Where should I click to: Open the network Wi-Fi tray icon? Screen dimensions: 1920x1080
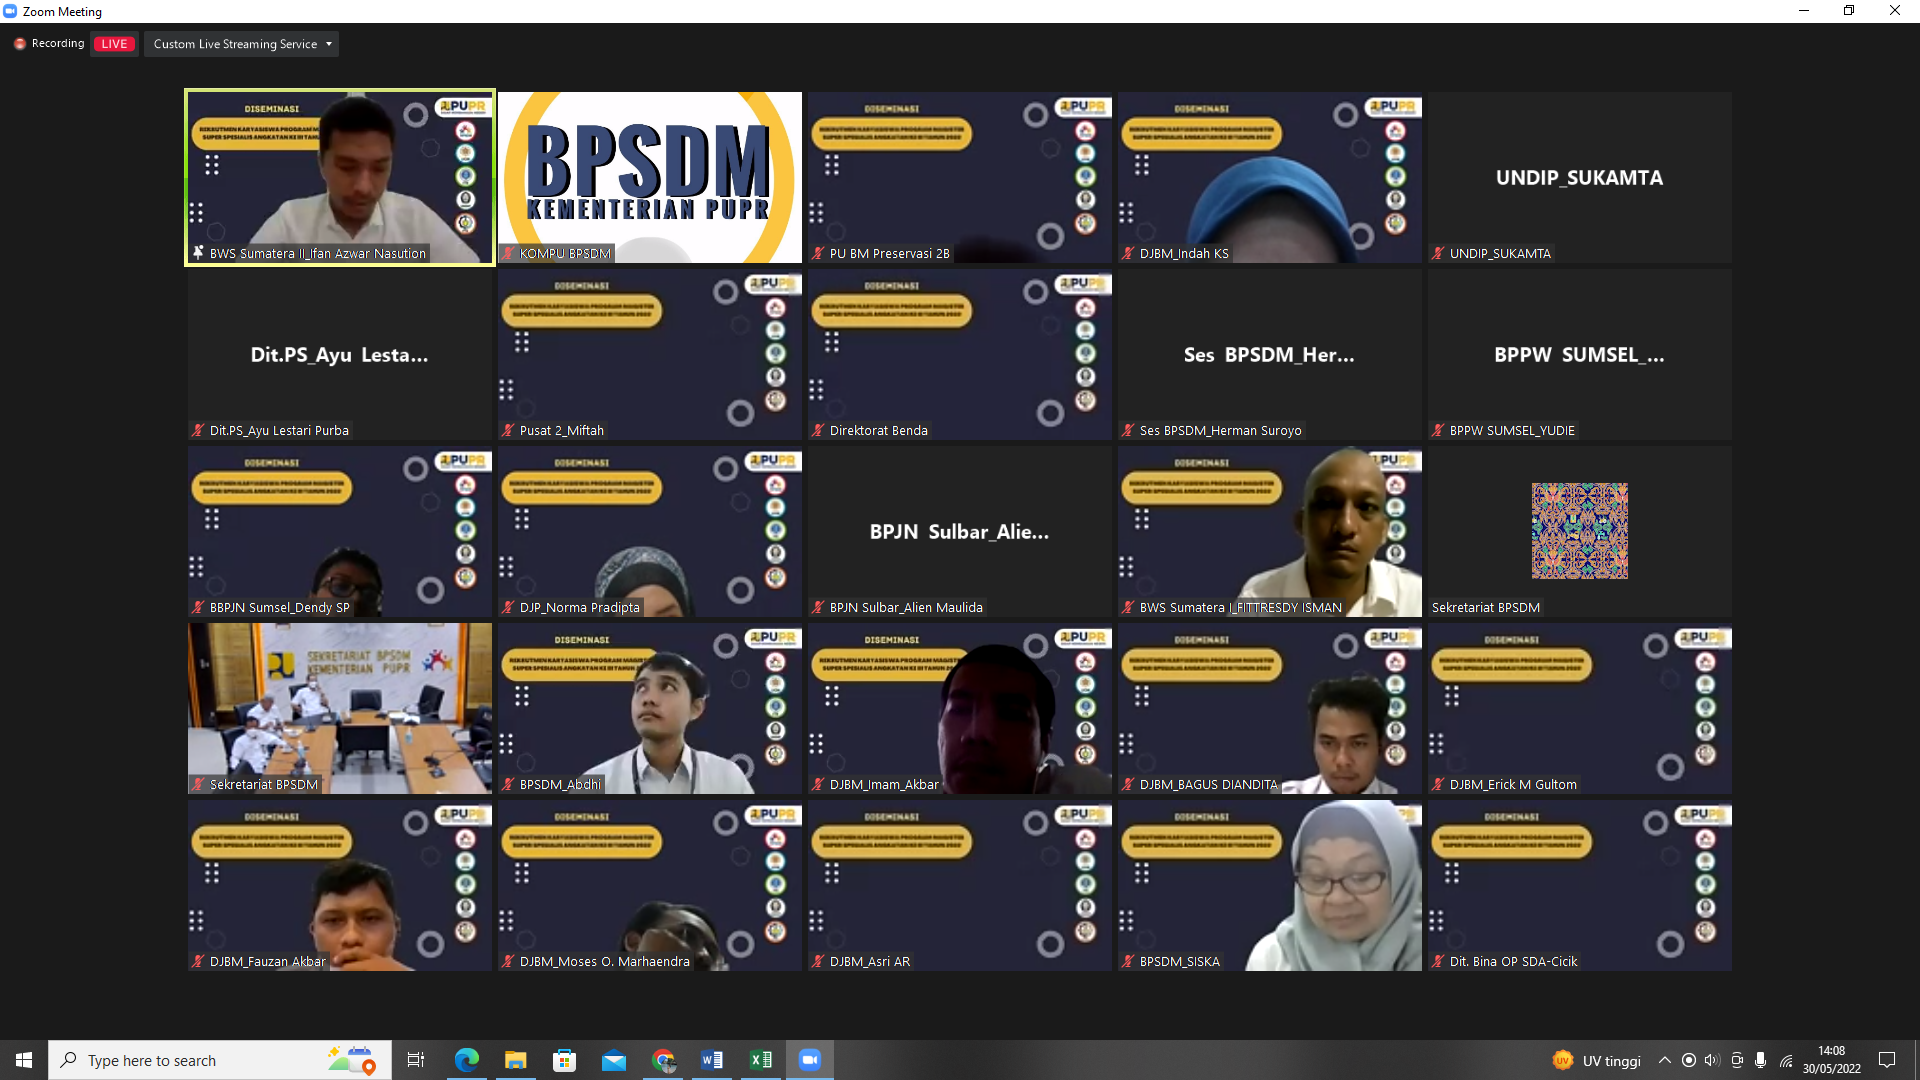point(1786,1061)
